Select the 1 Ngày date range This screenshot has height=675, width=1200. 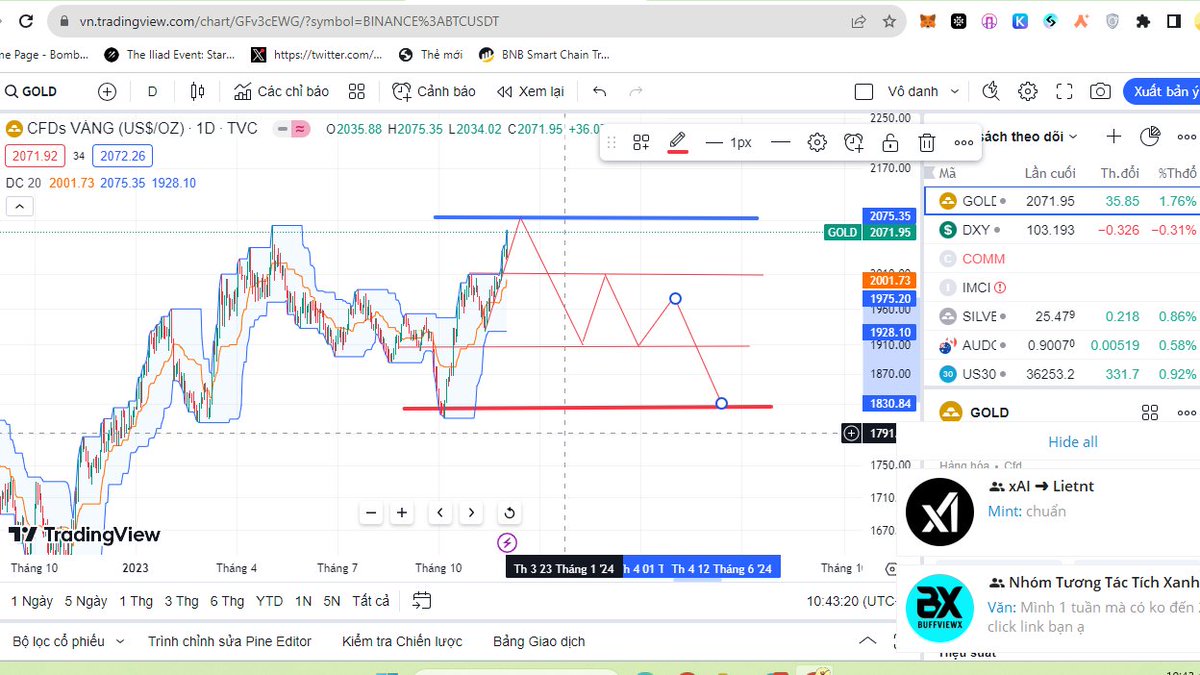tap(32, 601)
